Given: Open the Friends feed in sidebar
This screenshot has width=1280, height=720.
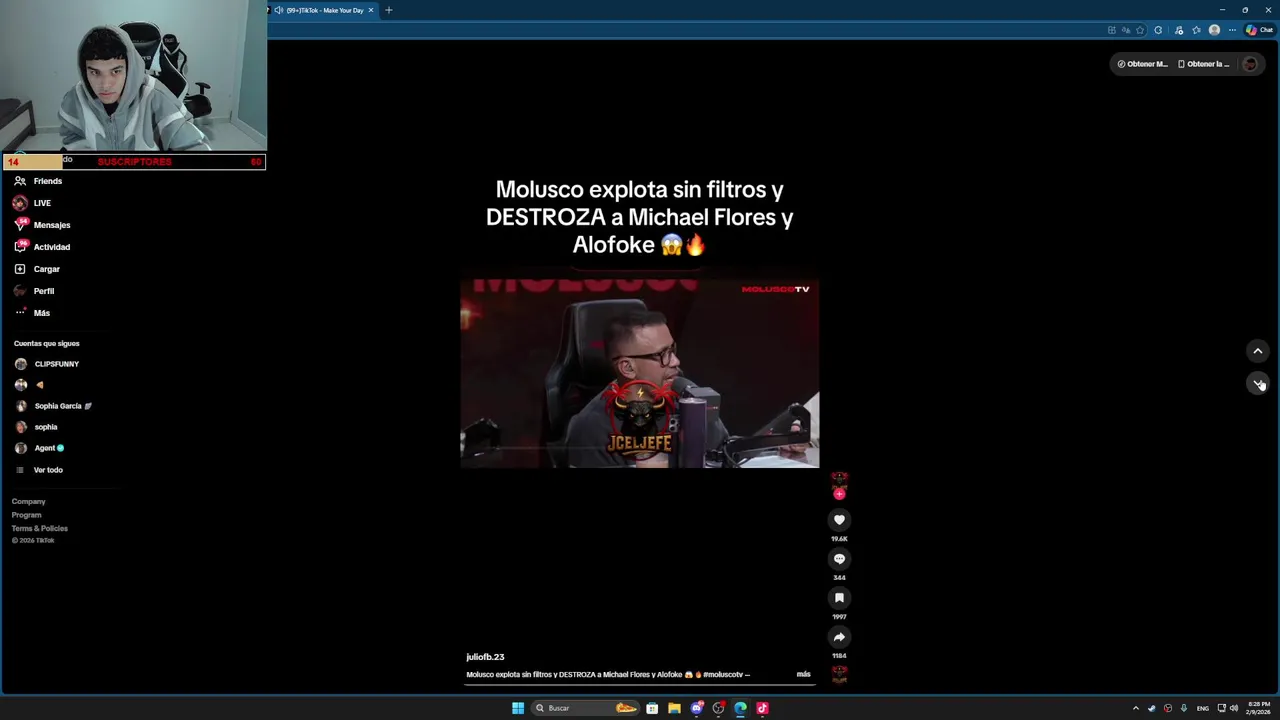Looking at the screenshot, I should [x=38, y=181].
